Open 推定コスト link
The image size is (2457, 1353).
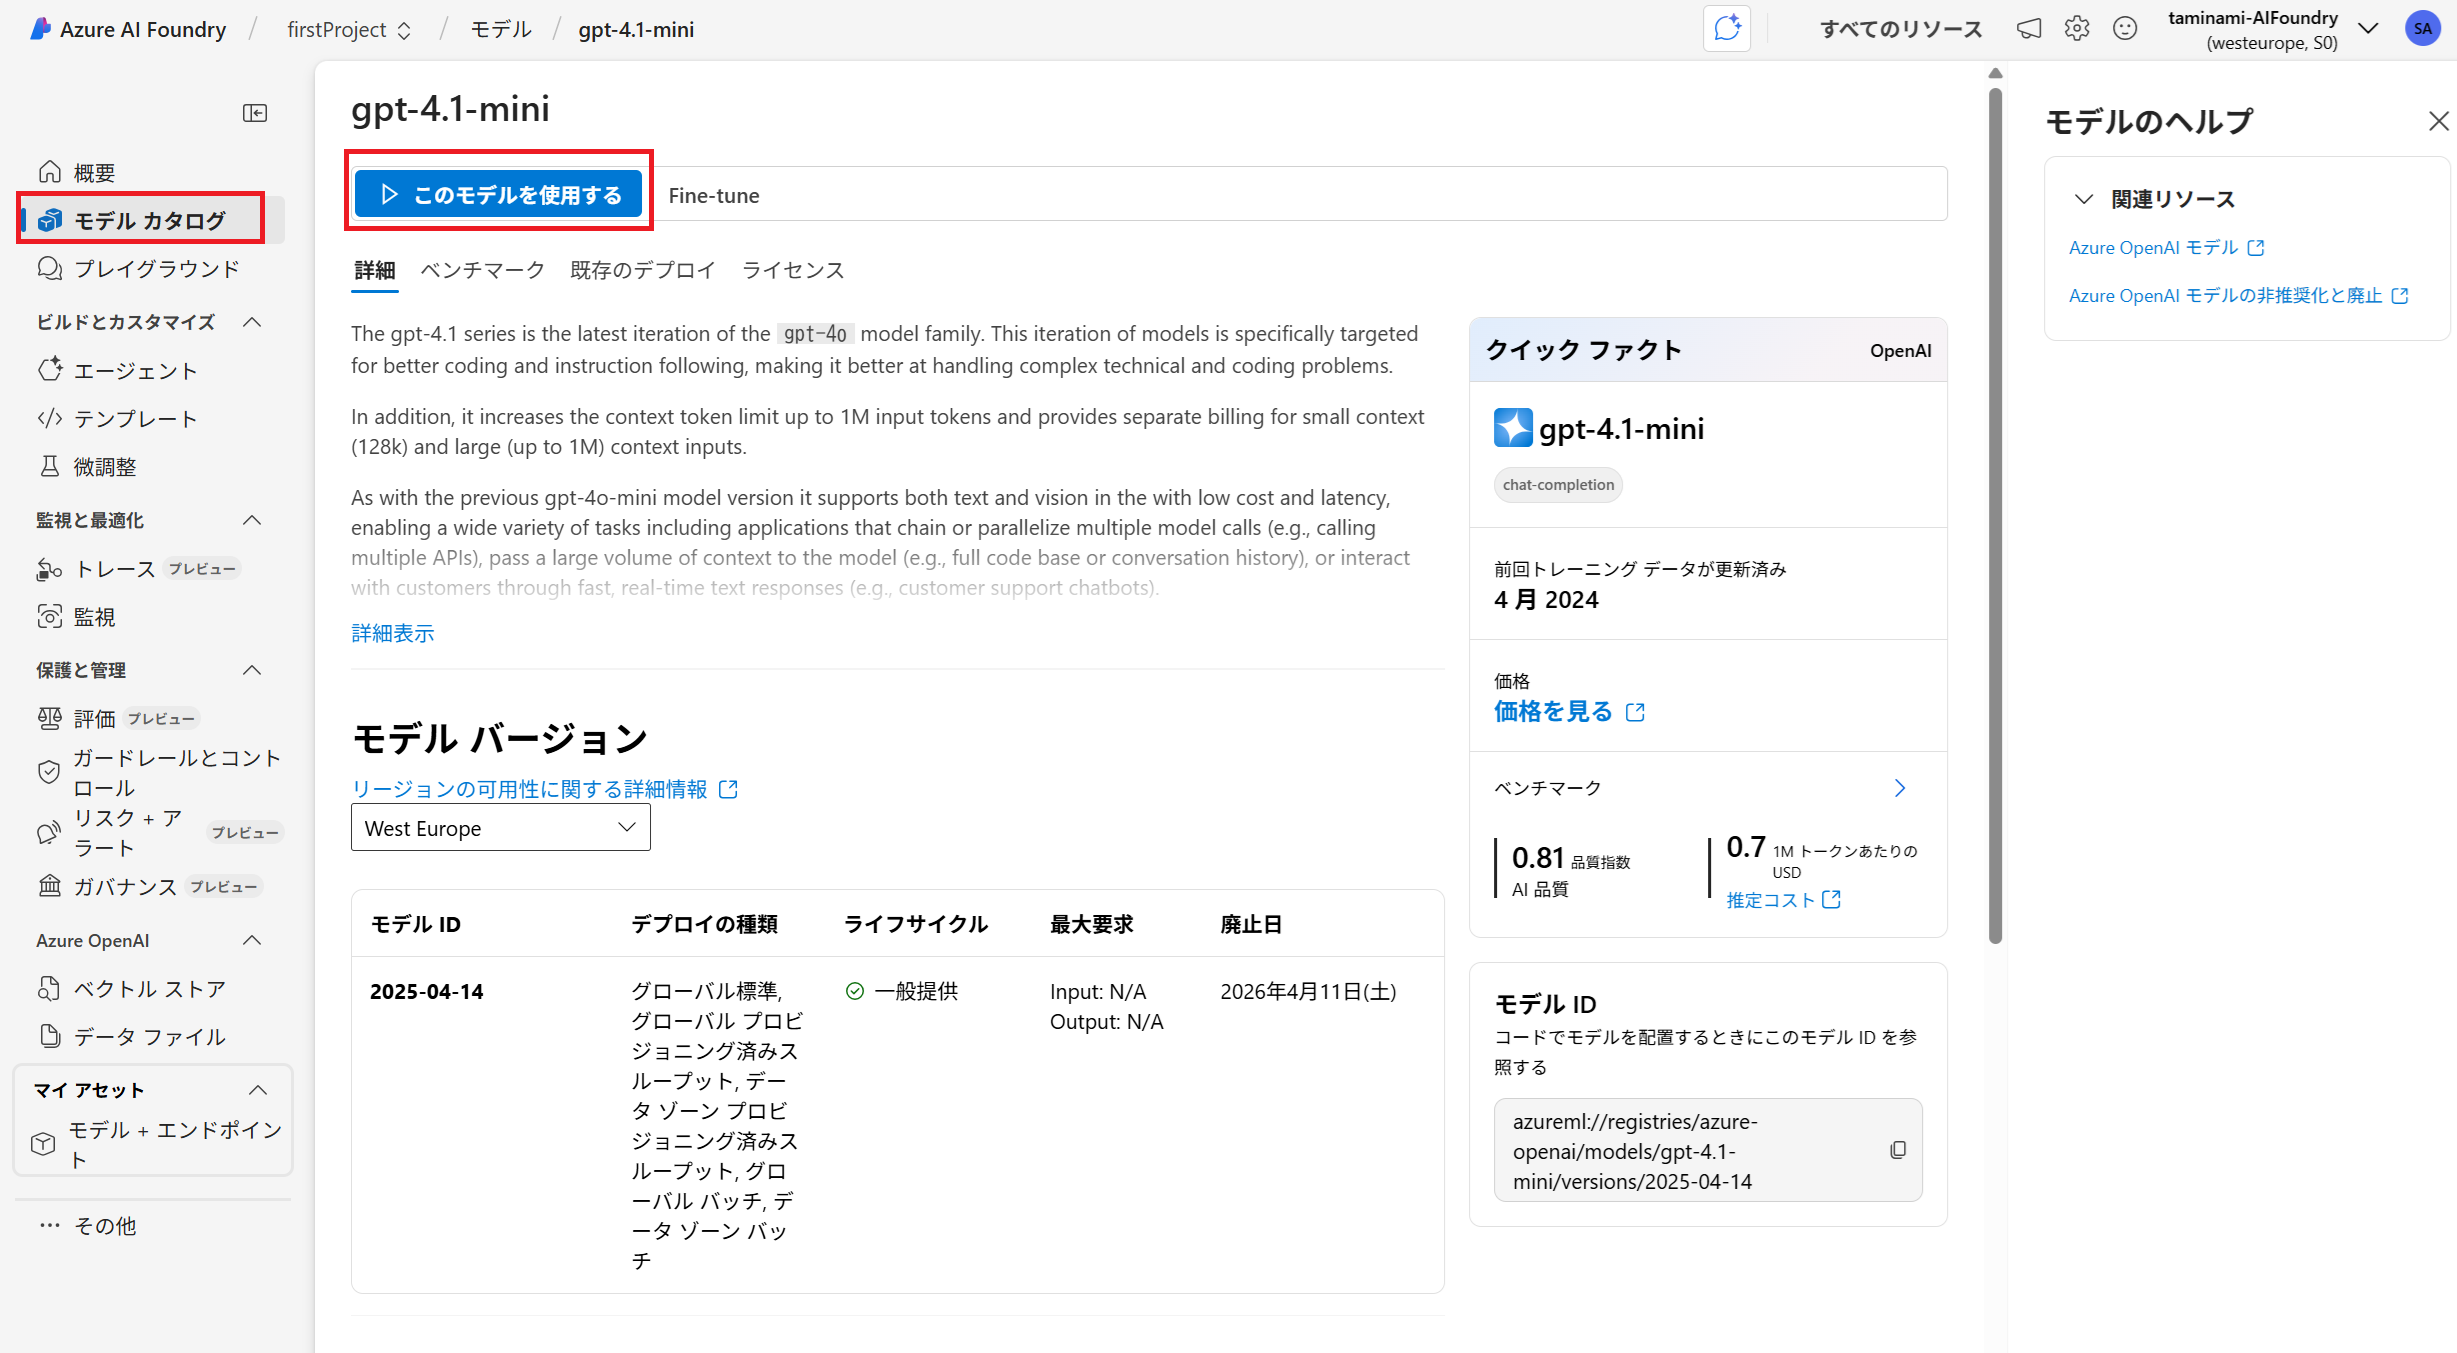pos(1783,900)
